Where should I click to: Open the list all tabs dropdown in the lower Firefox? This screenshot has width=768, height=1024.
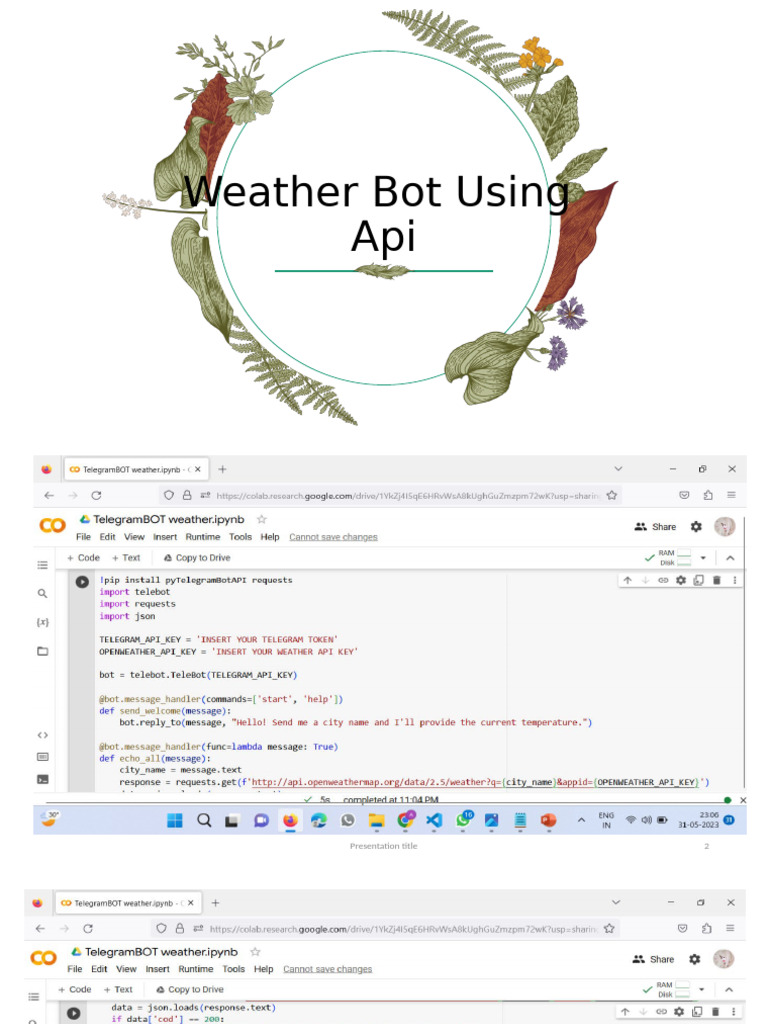(x=615, y=903)
